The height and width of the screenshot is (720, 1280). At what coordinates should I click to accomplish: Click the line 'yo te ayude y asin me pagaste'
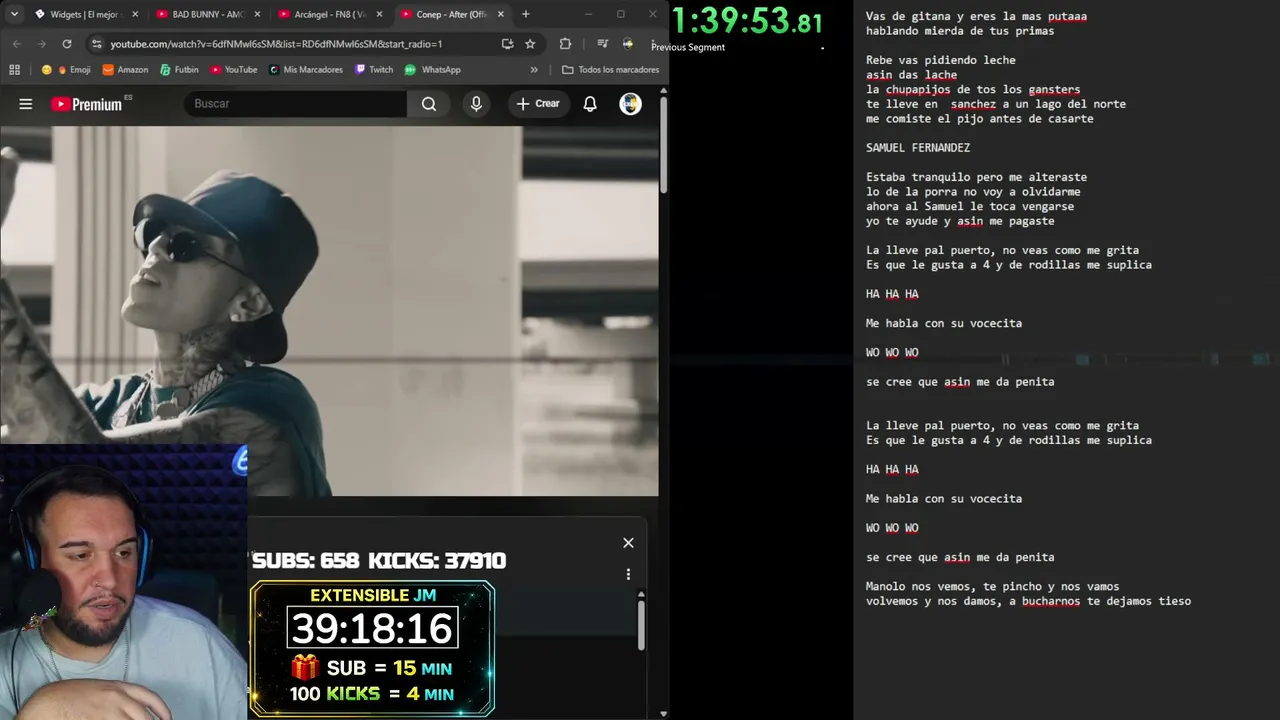coord(960,221)
